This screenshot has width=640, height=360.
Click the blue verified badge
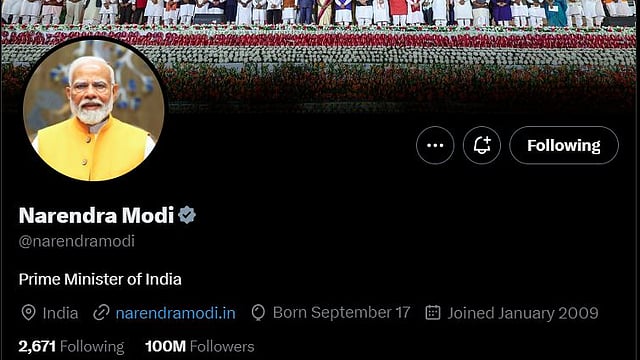click(x=187, y=215)
